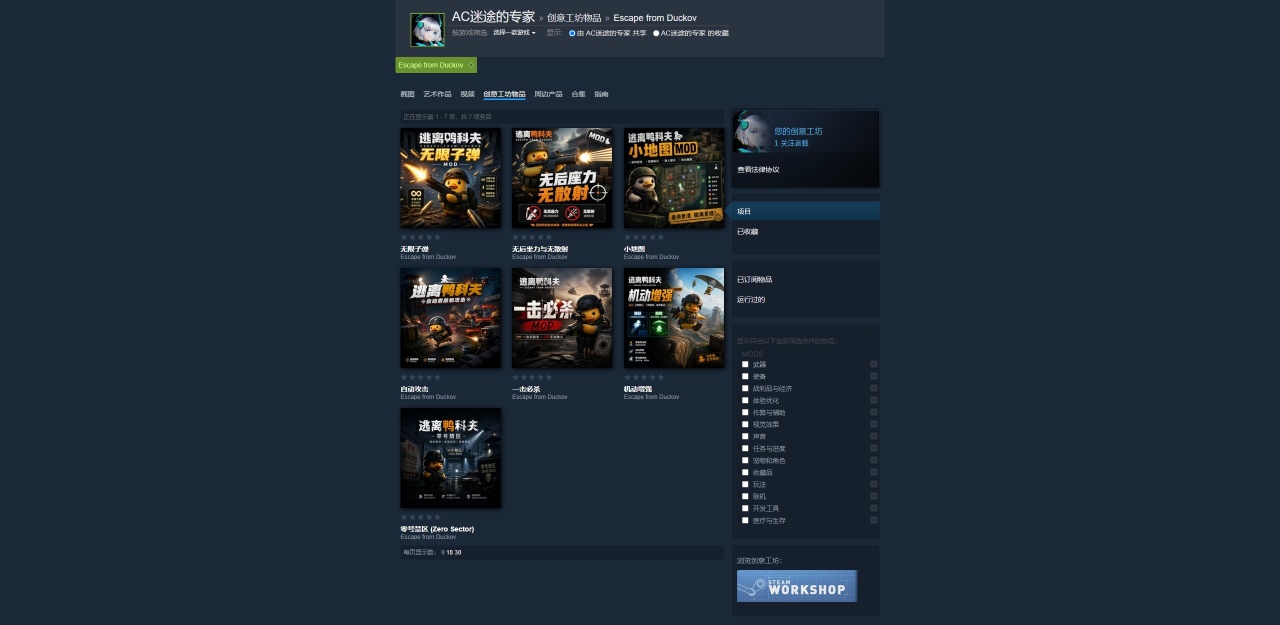Exclude the 体验优化 tag via minus icon
Image resolution: width=1280 pixels, height=625 pixels.
click(x=874, y=400)
